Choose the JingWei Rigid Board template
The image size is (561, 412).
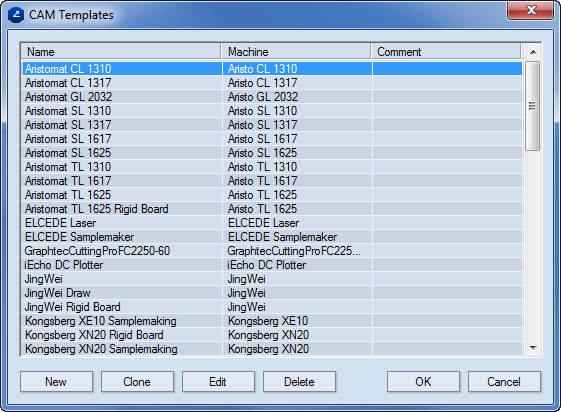pyautogui.click(x=272, y=307)
